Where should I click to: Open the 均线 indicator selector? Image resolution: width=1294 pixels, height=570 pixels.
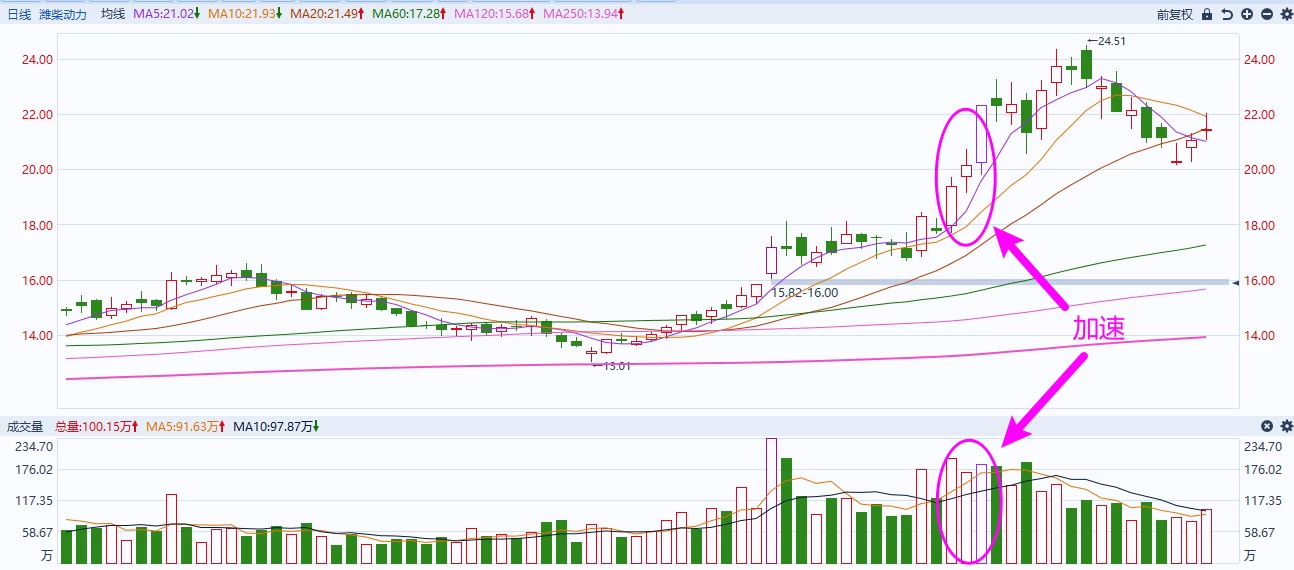pyautogui.click(x=113, y=14)
